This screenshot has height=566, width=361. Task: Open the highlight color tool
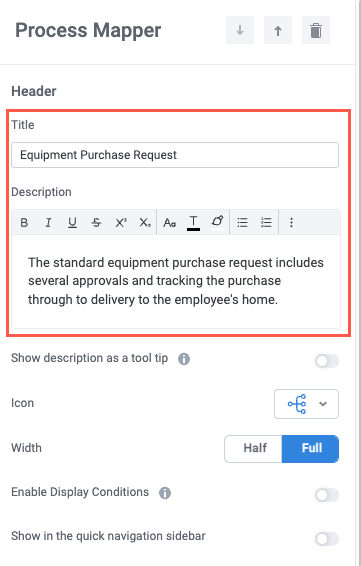tap(217, 222)
